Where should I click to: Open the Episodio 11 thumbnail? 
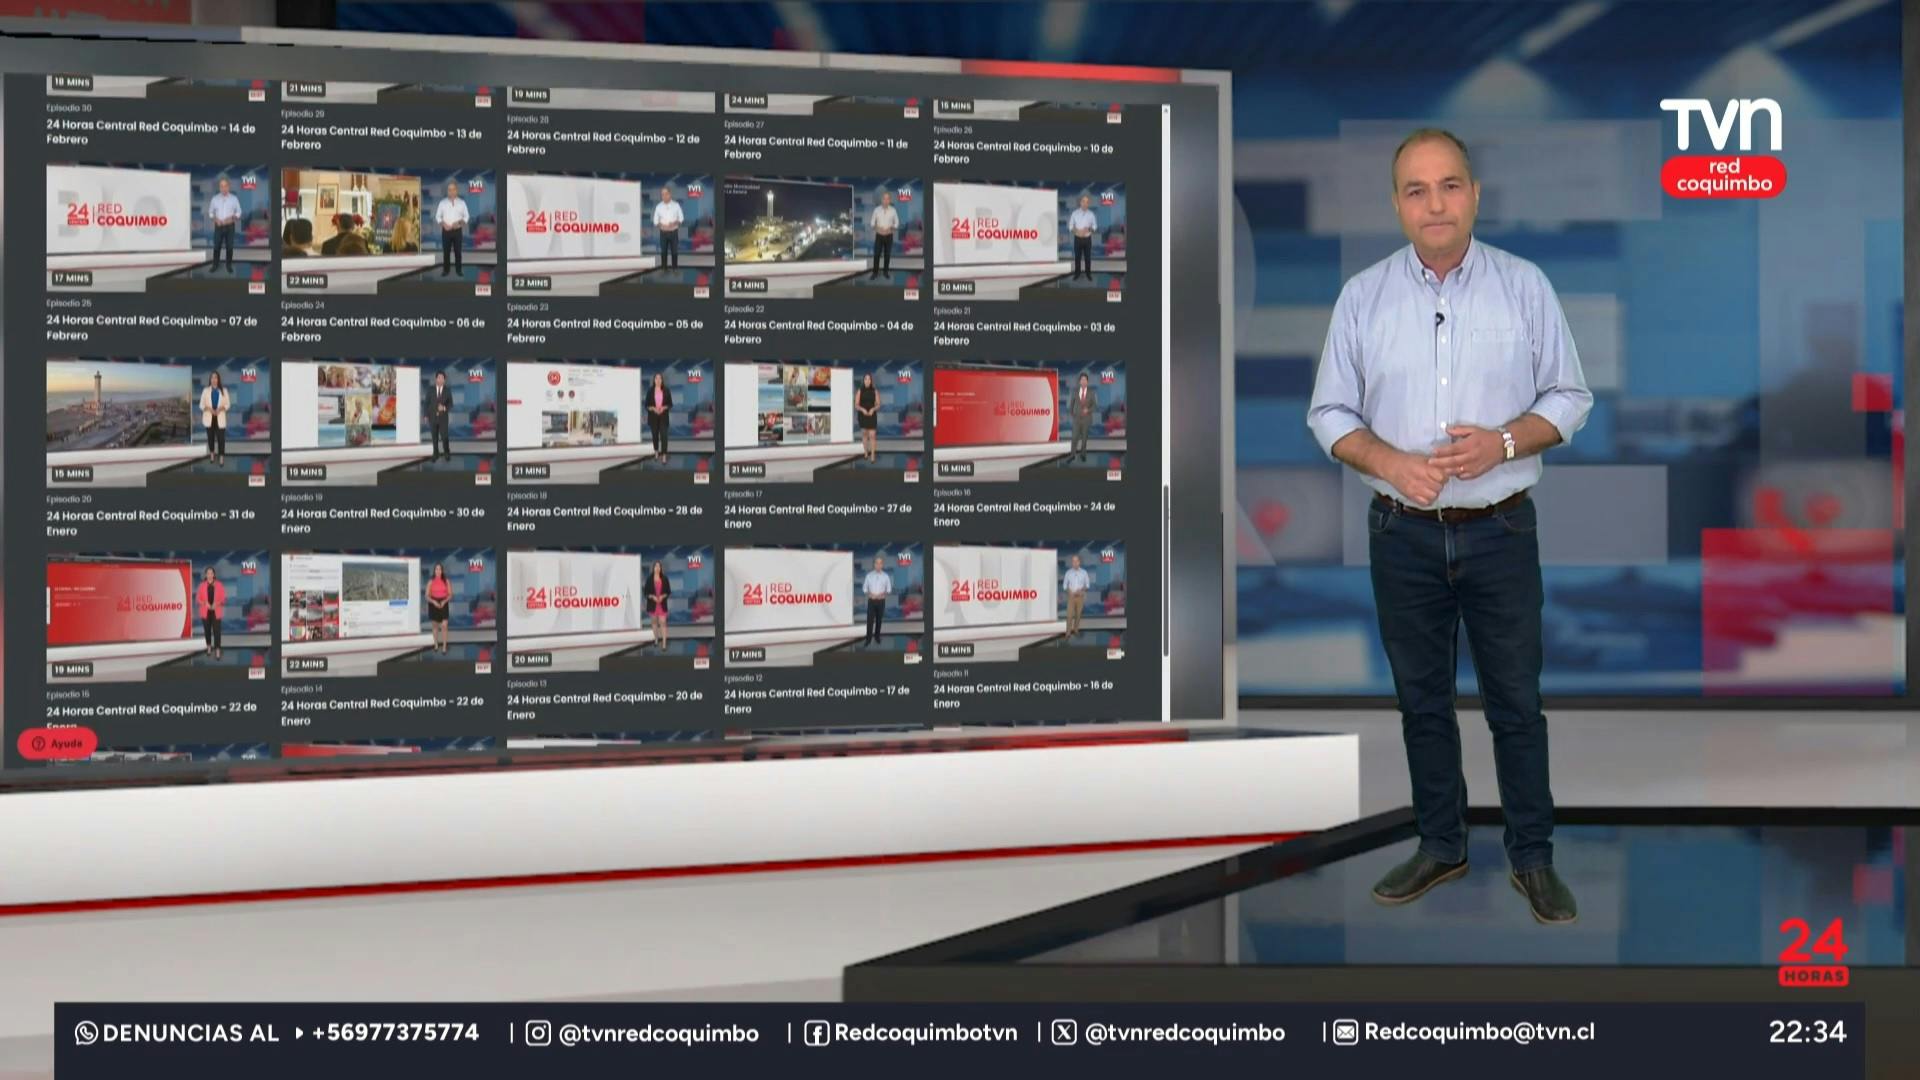(1029, 602)
